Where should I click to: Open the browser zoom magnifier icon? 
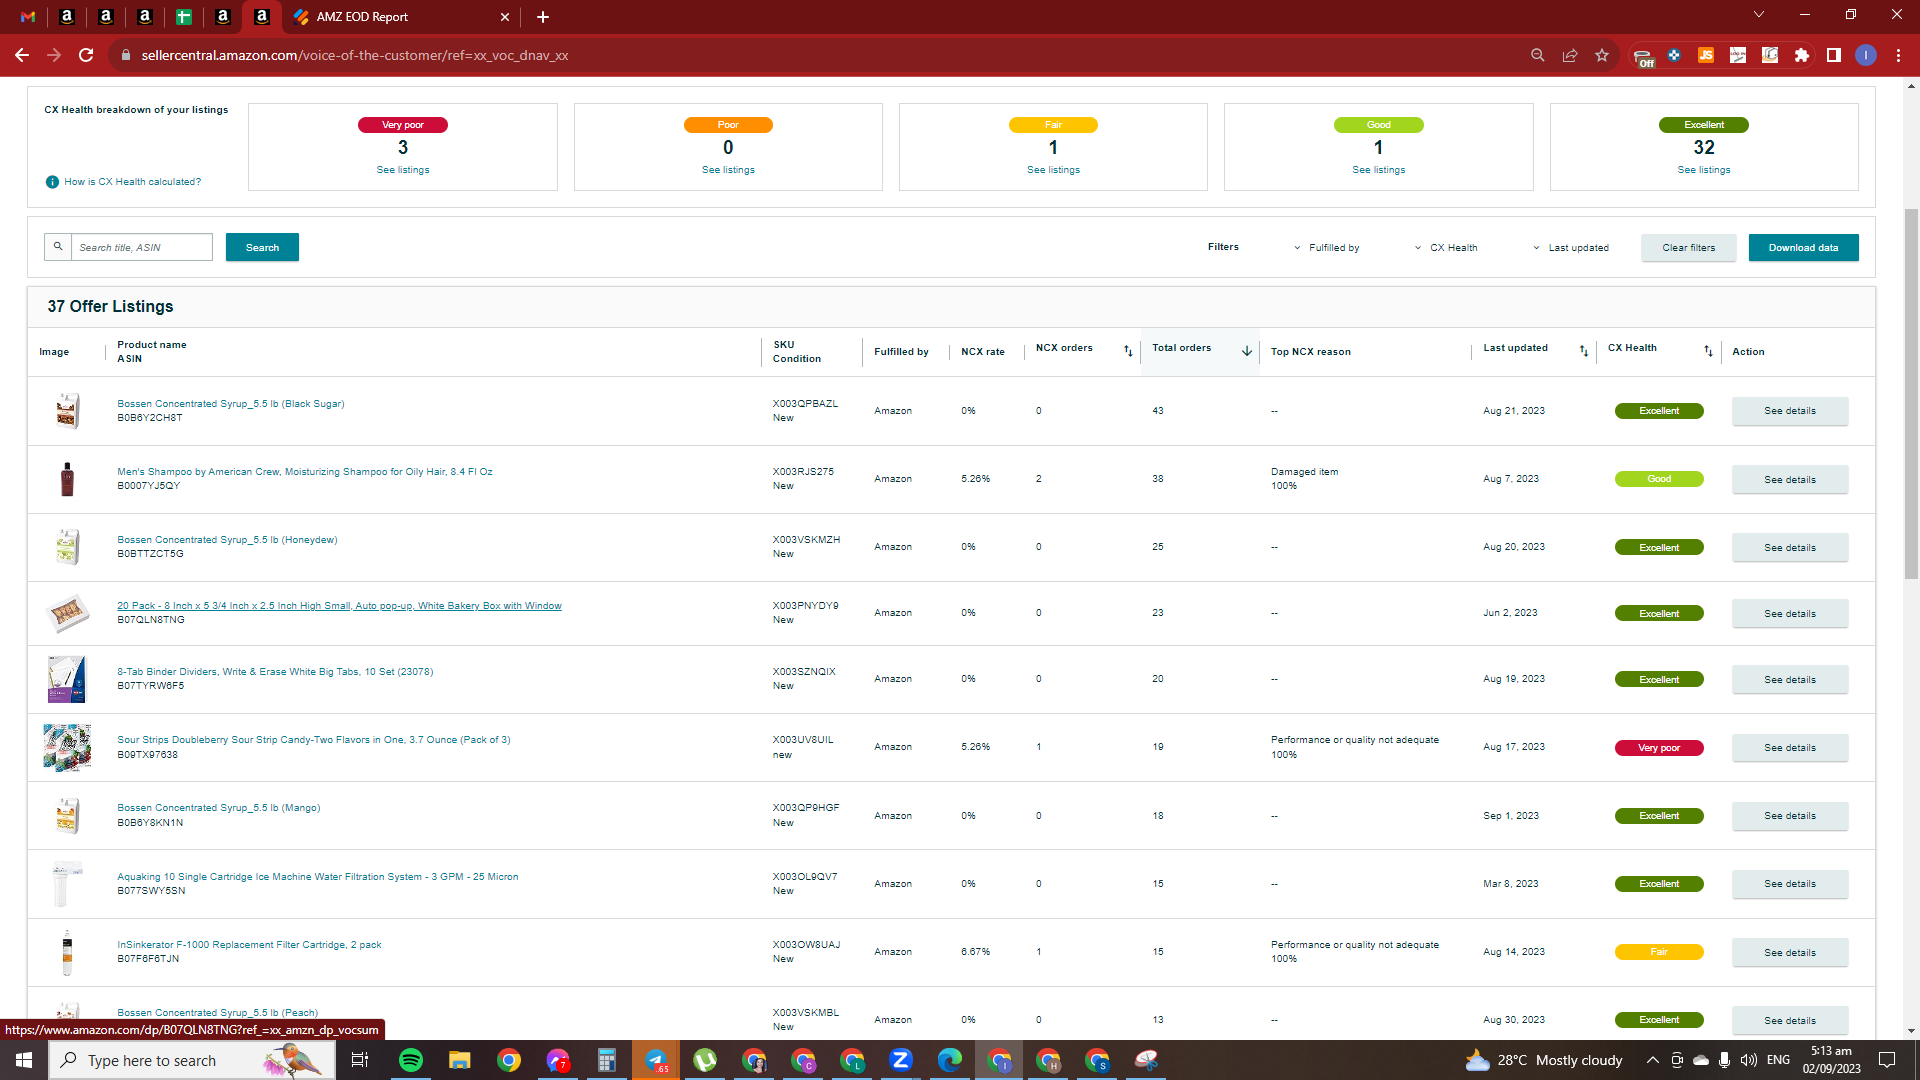click(1538, 55)
